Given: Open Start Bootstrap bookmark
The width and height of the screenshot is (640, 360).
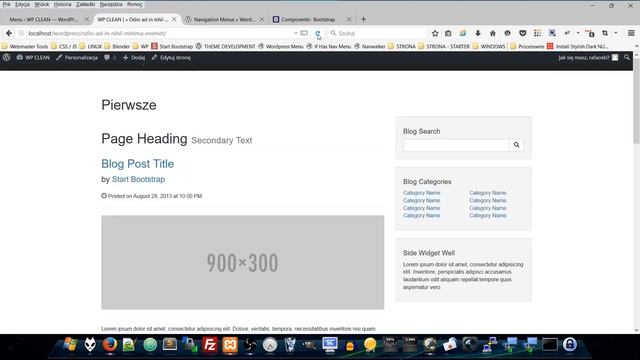Looking at the screenshot, I should click(x=172, y=46).
